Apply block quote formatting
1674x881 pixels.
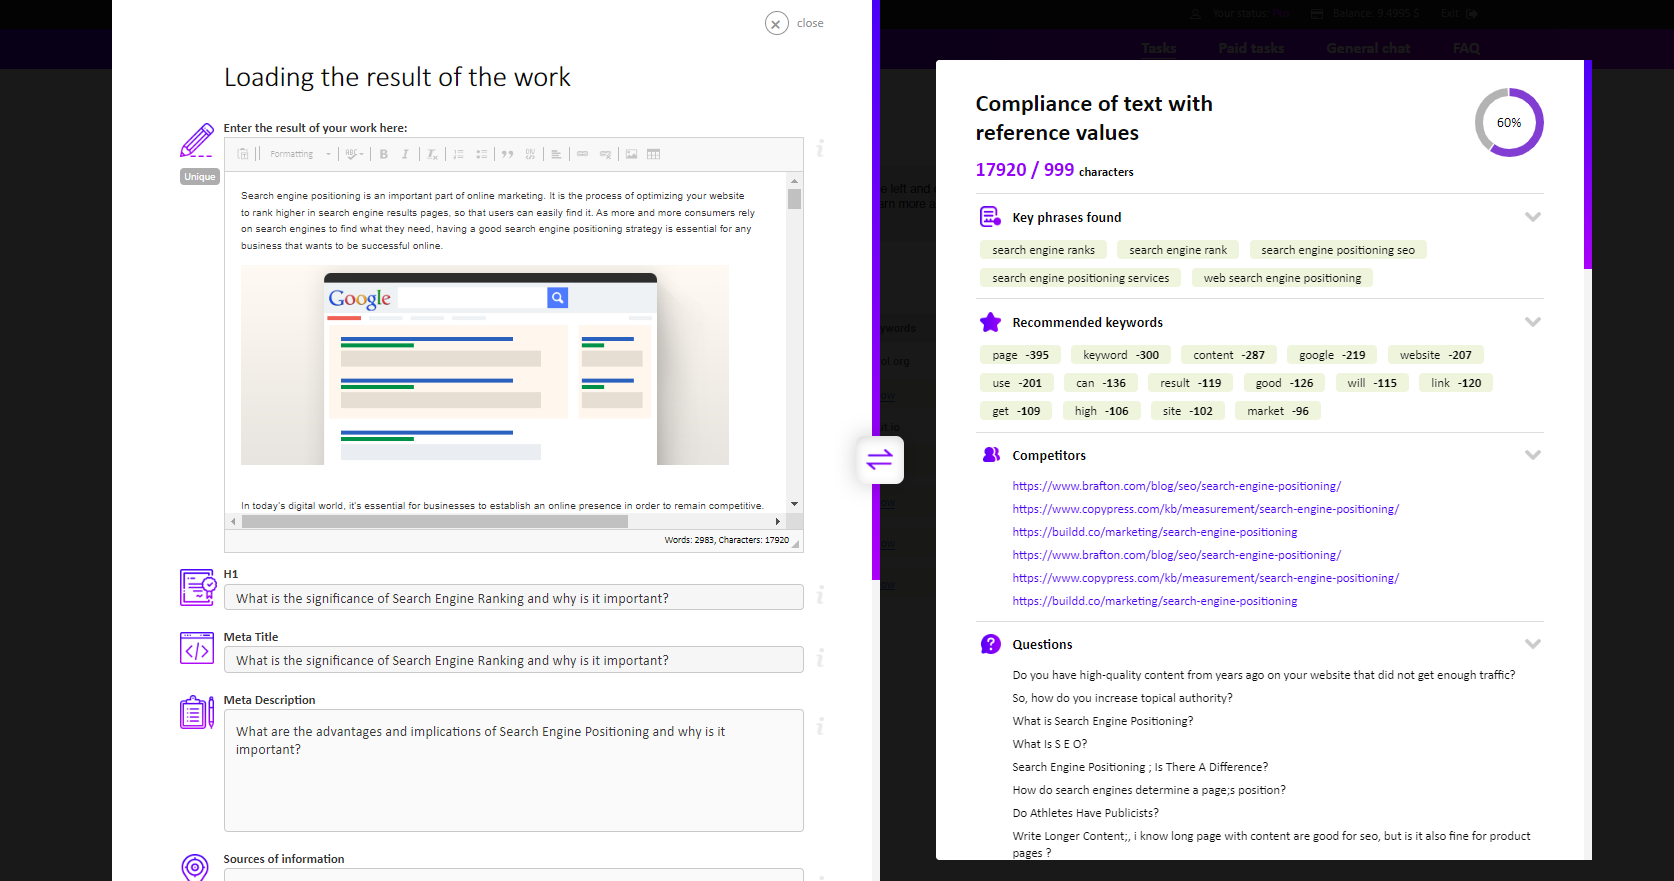point(508,154)
